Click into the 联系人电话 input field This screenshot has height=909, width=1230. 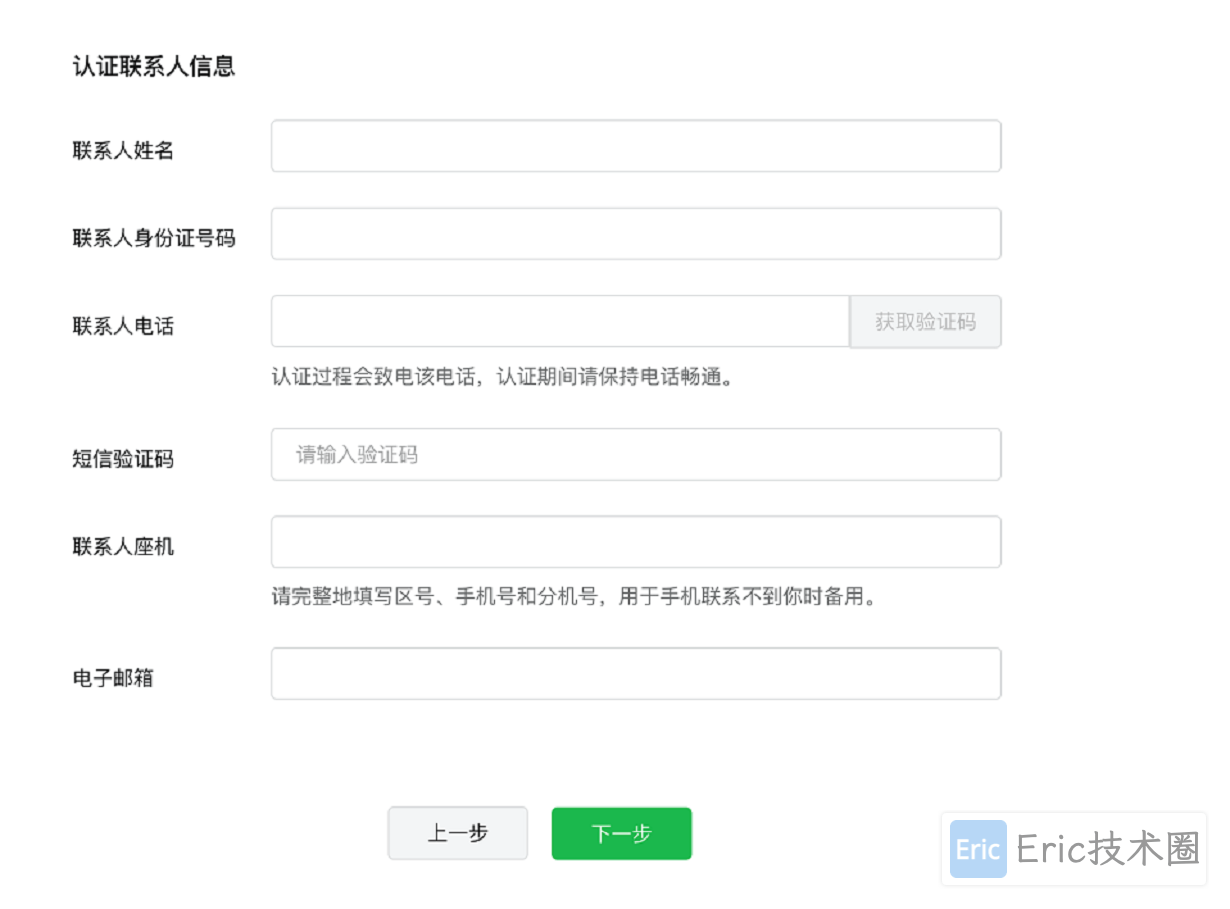pyautogui.click(x=560, y=322)
